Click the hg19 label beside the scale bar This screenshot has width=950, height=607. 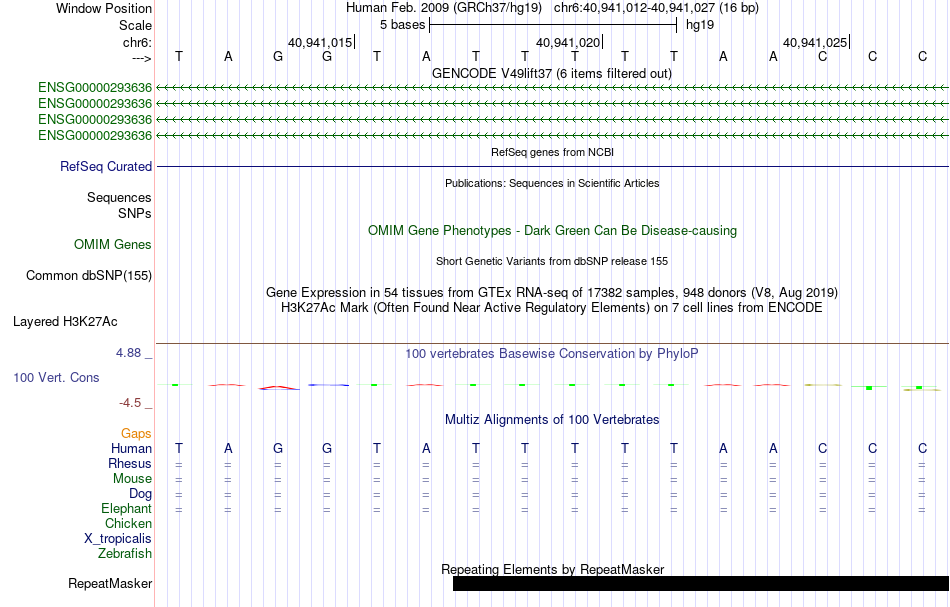pos(700,25)
